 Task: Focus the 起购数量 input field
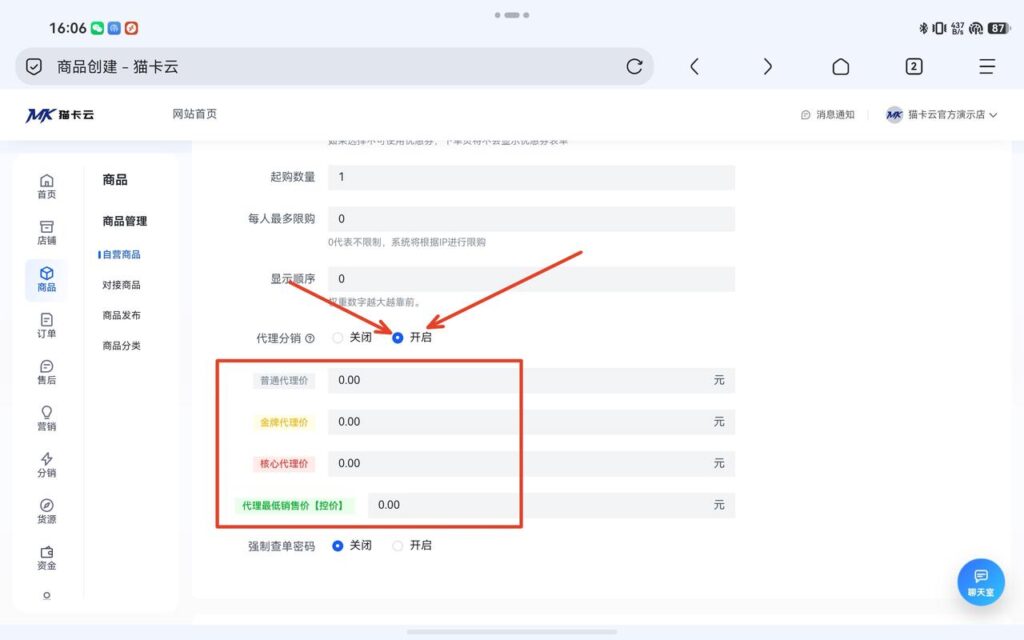click(x=532, y=177)
